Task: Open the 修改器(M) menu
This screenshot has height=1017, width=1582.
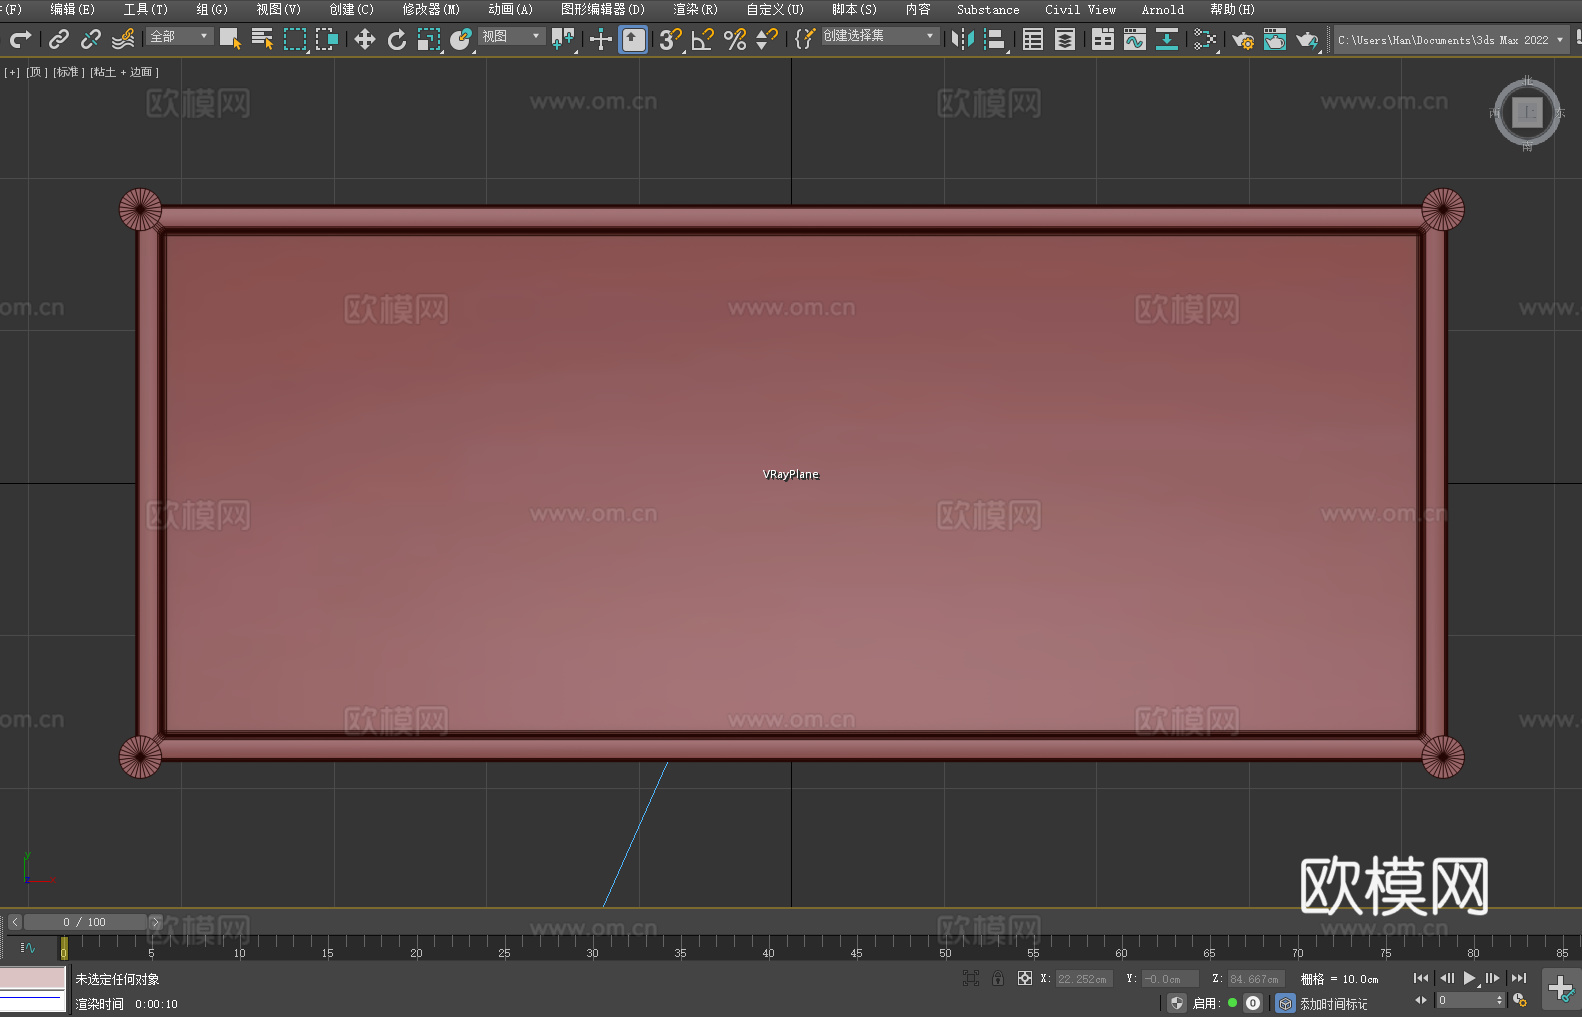Action: coord(431,9)
